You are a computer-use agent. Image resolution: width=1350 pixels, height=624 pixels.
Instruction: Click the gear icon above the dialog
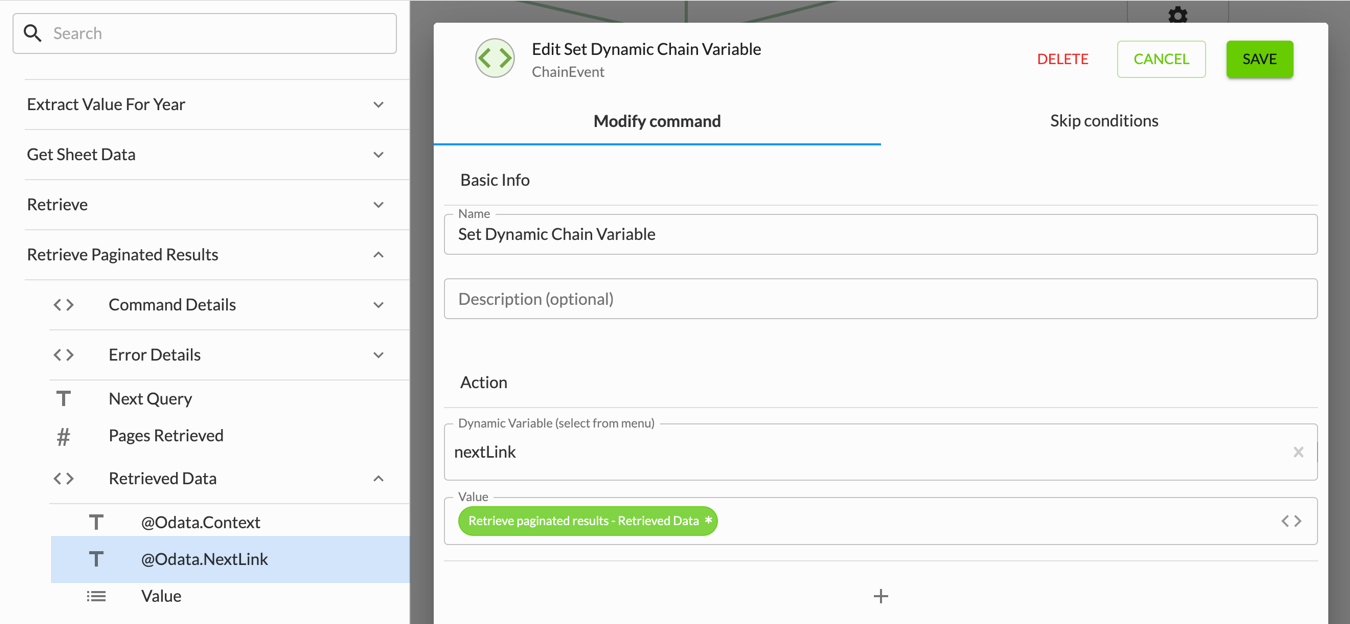(1178, 15)
